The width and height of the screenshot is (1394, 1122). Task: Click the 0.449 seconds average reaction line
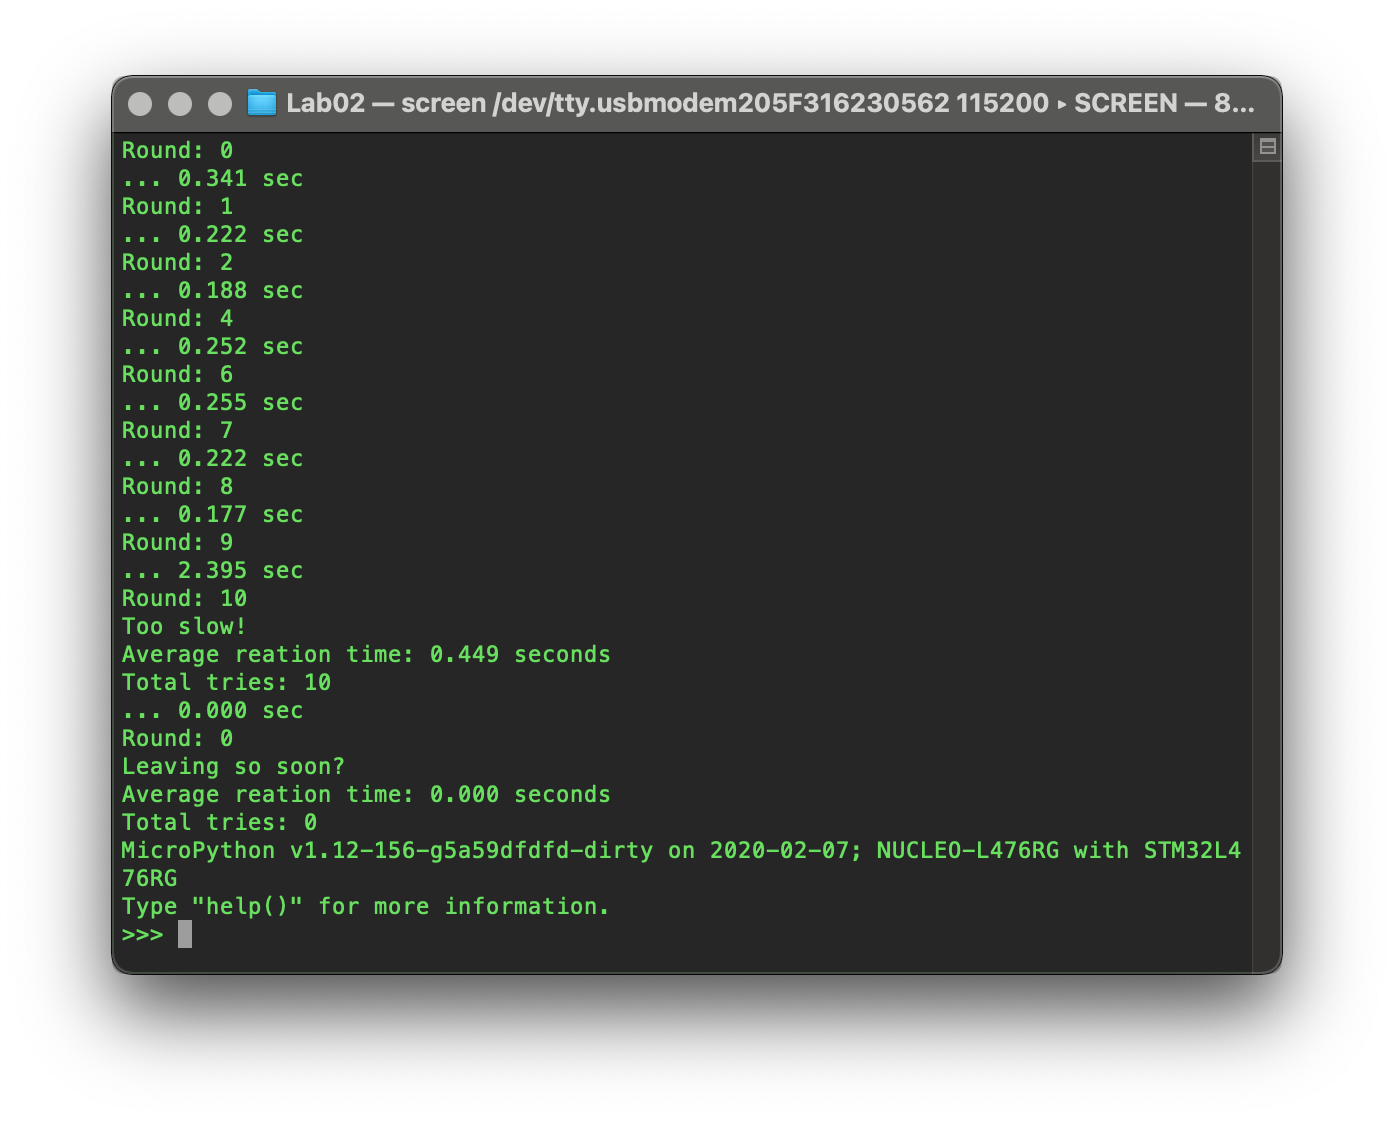pos(366,654)
